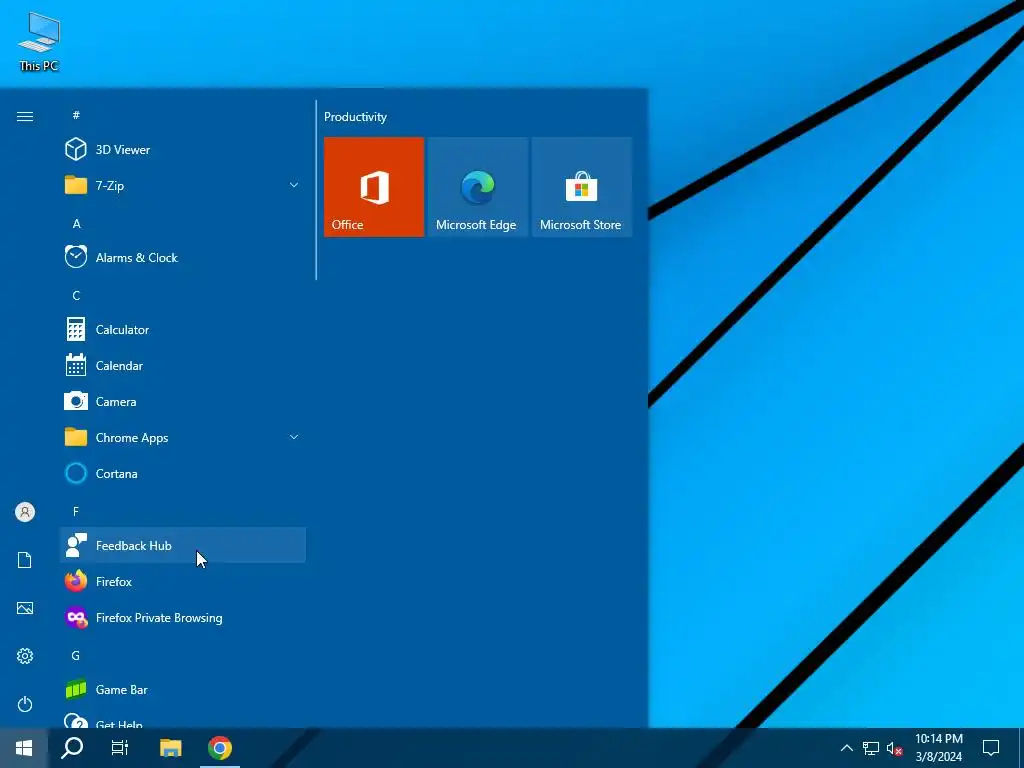The width and height of the screenshot is (1024, 768).
Task: Open taskbar Search
Action: click(x=72, y=748)
